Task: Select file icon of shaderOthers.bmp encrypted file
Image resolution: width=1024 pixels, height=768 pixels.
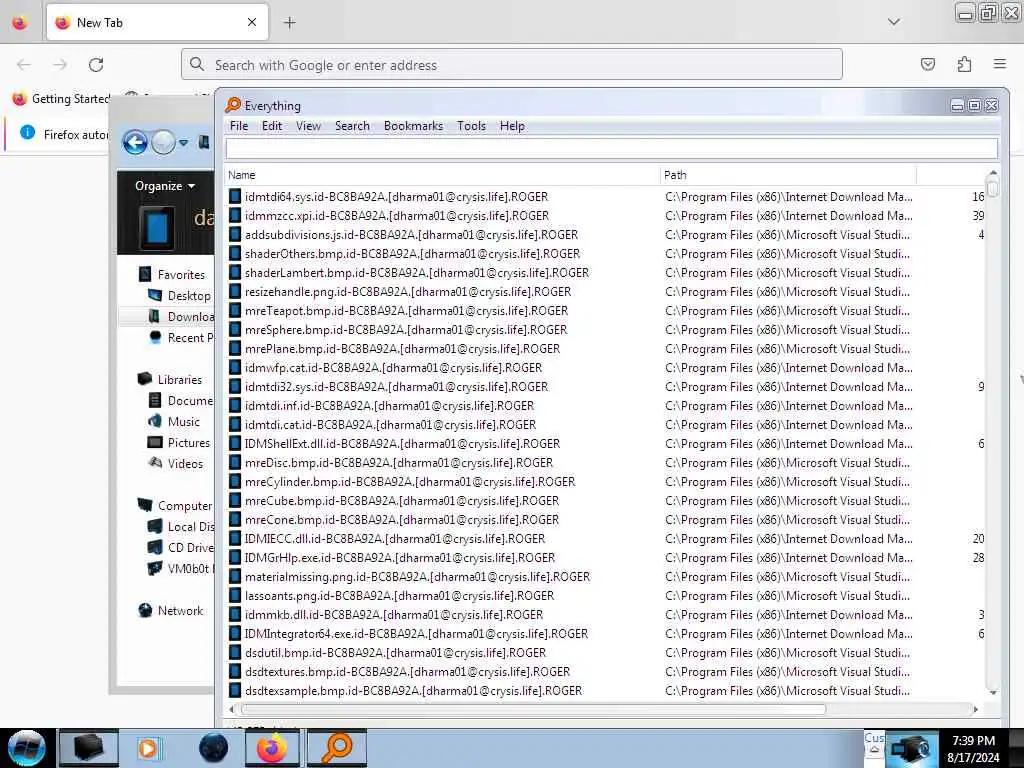Action: [x=234, y=253]
